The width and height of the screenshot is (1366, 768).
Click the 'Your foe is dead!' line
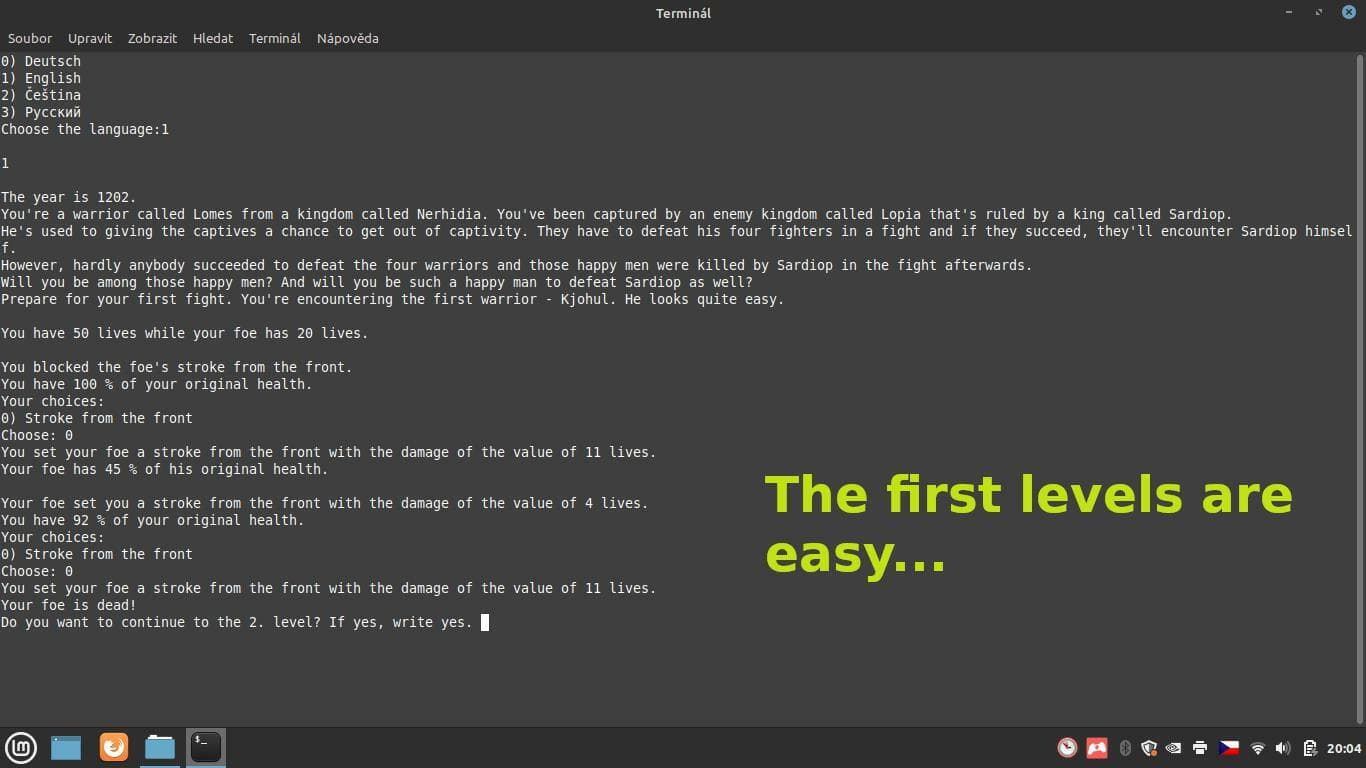point(69,605)
